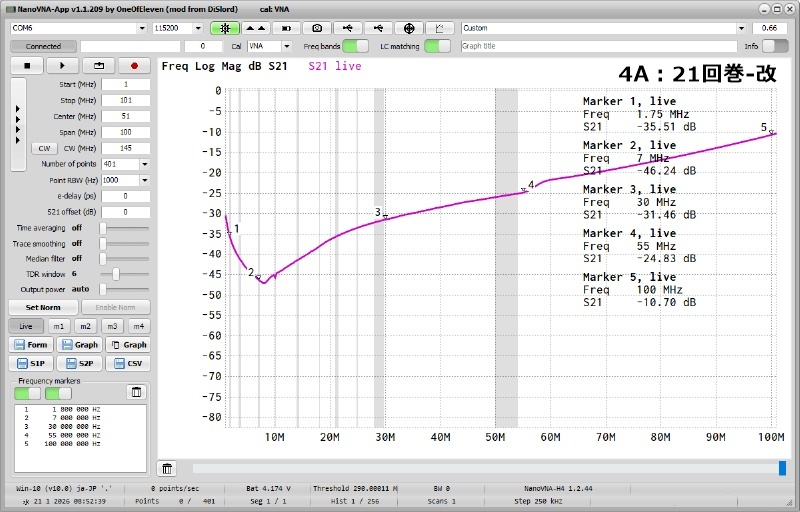Select the Live trace tab

click(26, 326)
